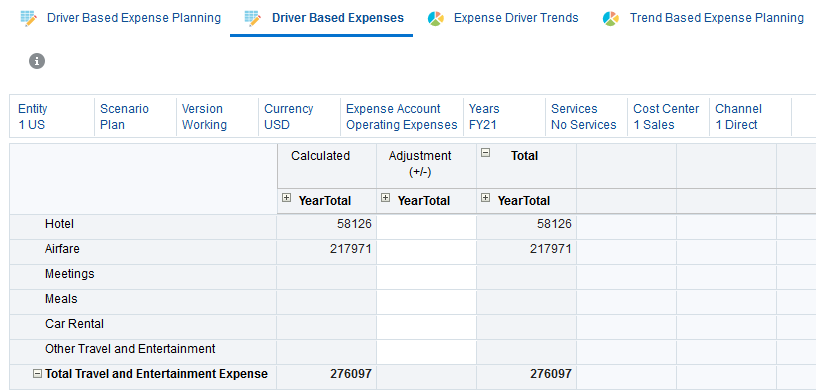Select the Car Rental row header

143,326
